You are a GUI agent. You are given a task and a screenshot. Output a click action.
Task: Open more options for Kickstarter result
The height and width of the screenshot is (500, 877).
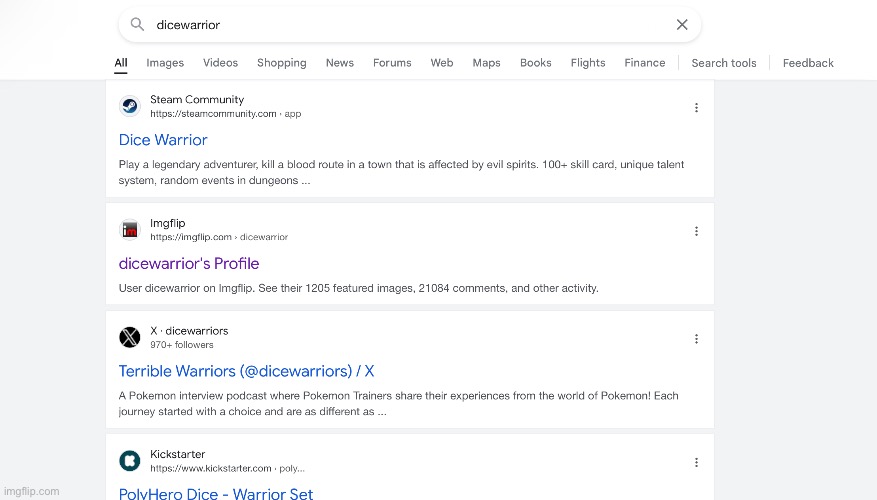point(696,463)
